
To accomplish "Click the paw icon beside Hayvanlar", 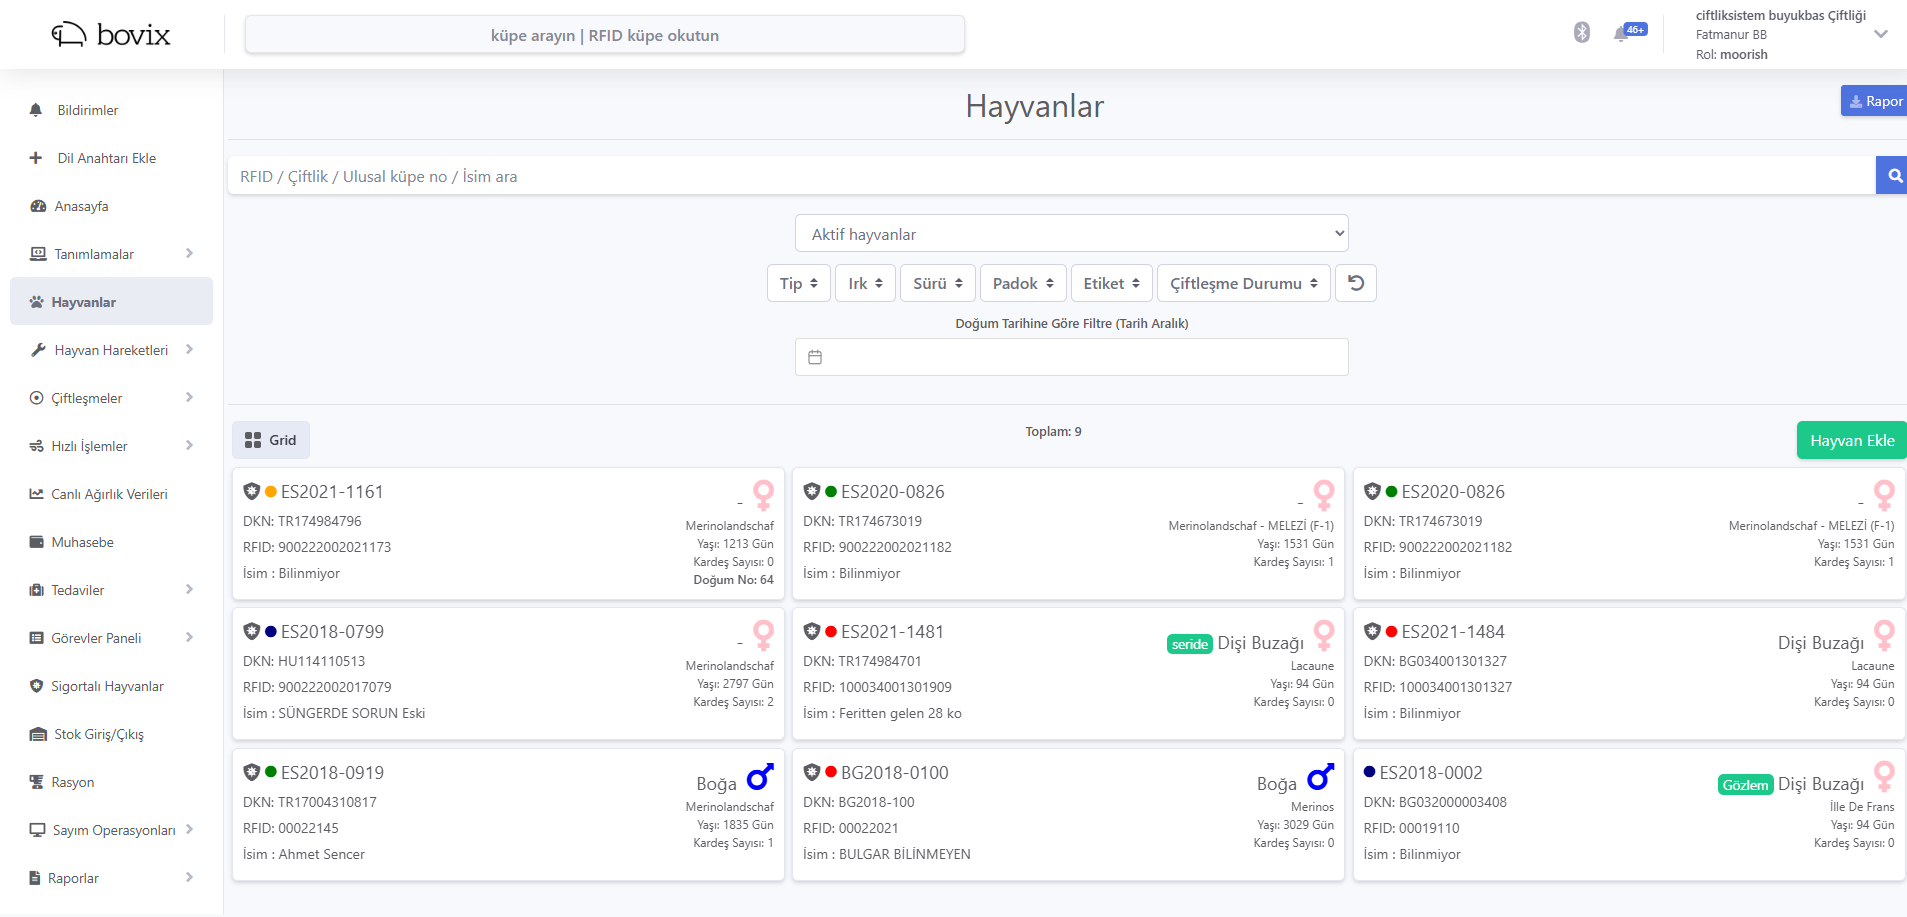I will pyautogui.click(x=37, y=302).
